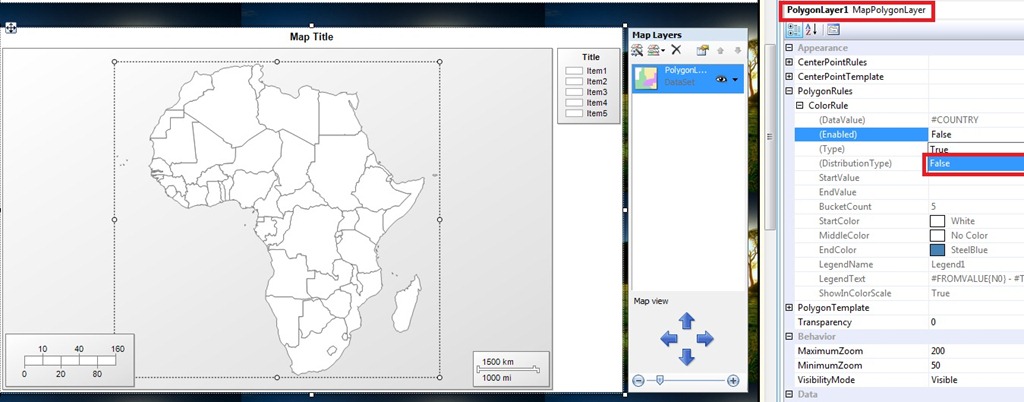Pan the map view right arrow
The width and height of the screenshot is (1024, 402).
[705, 338]
